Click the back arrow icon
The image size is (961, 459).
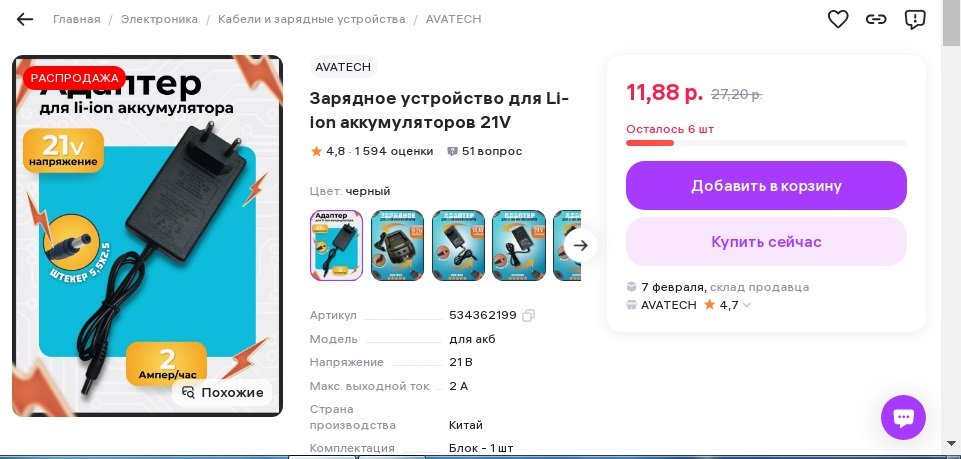click(x=25, y=19)
